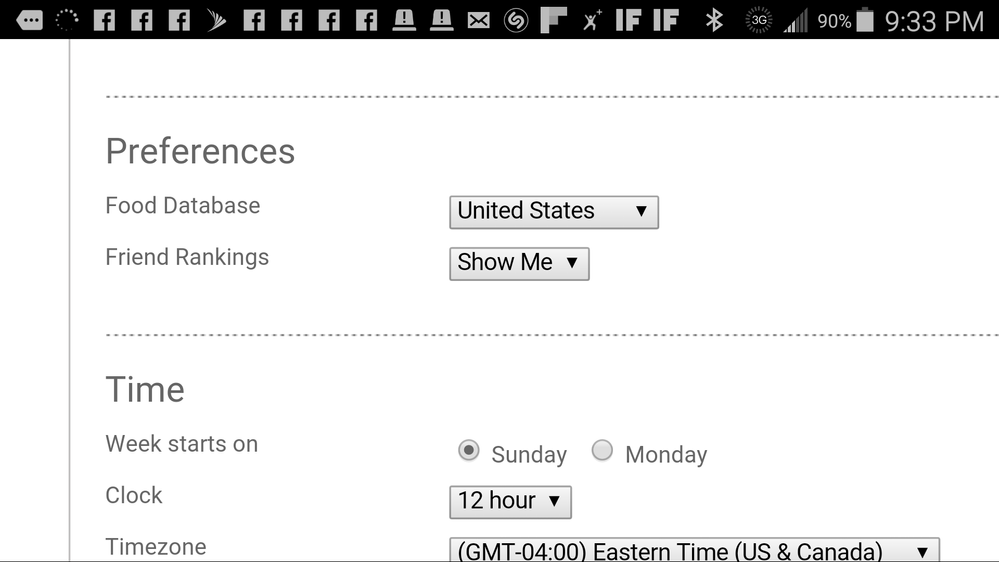
Task: Tap the 9:33 PM clock in status bar
Action: coord(934,22)
